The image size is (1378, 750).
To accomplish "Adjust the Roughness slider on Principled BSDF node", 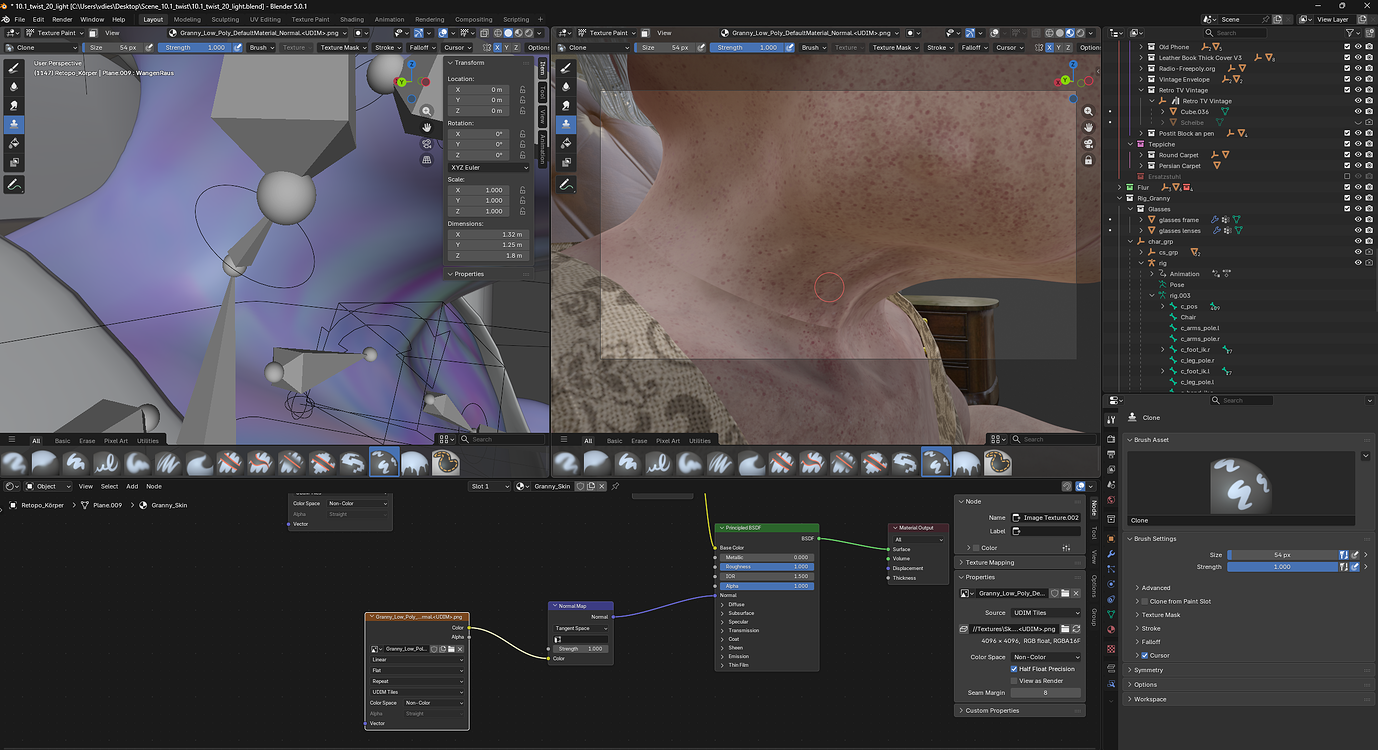I will tap(766, 567).
